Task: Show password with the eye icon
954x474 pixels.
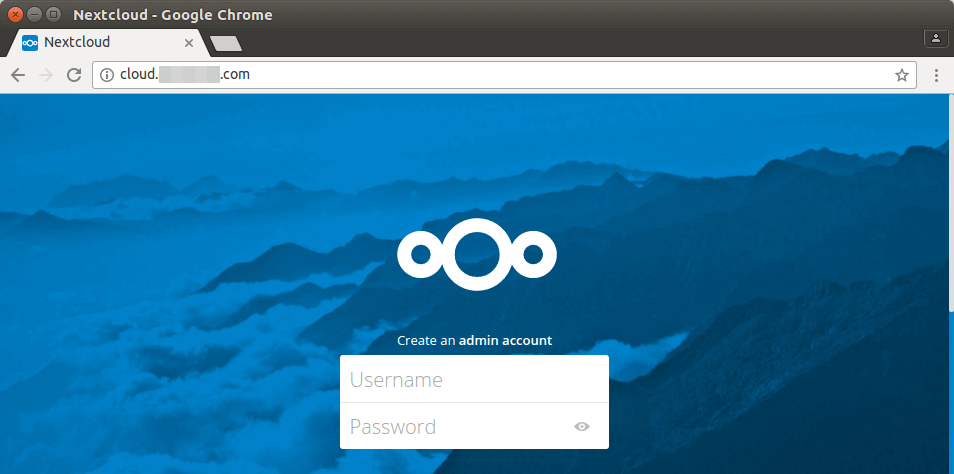Action: click(582, 427)
